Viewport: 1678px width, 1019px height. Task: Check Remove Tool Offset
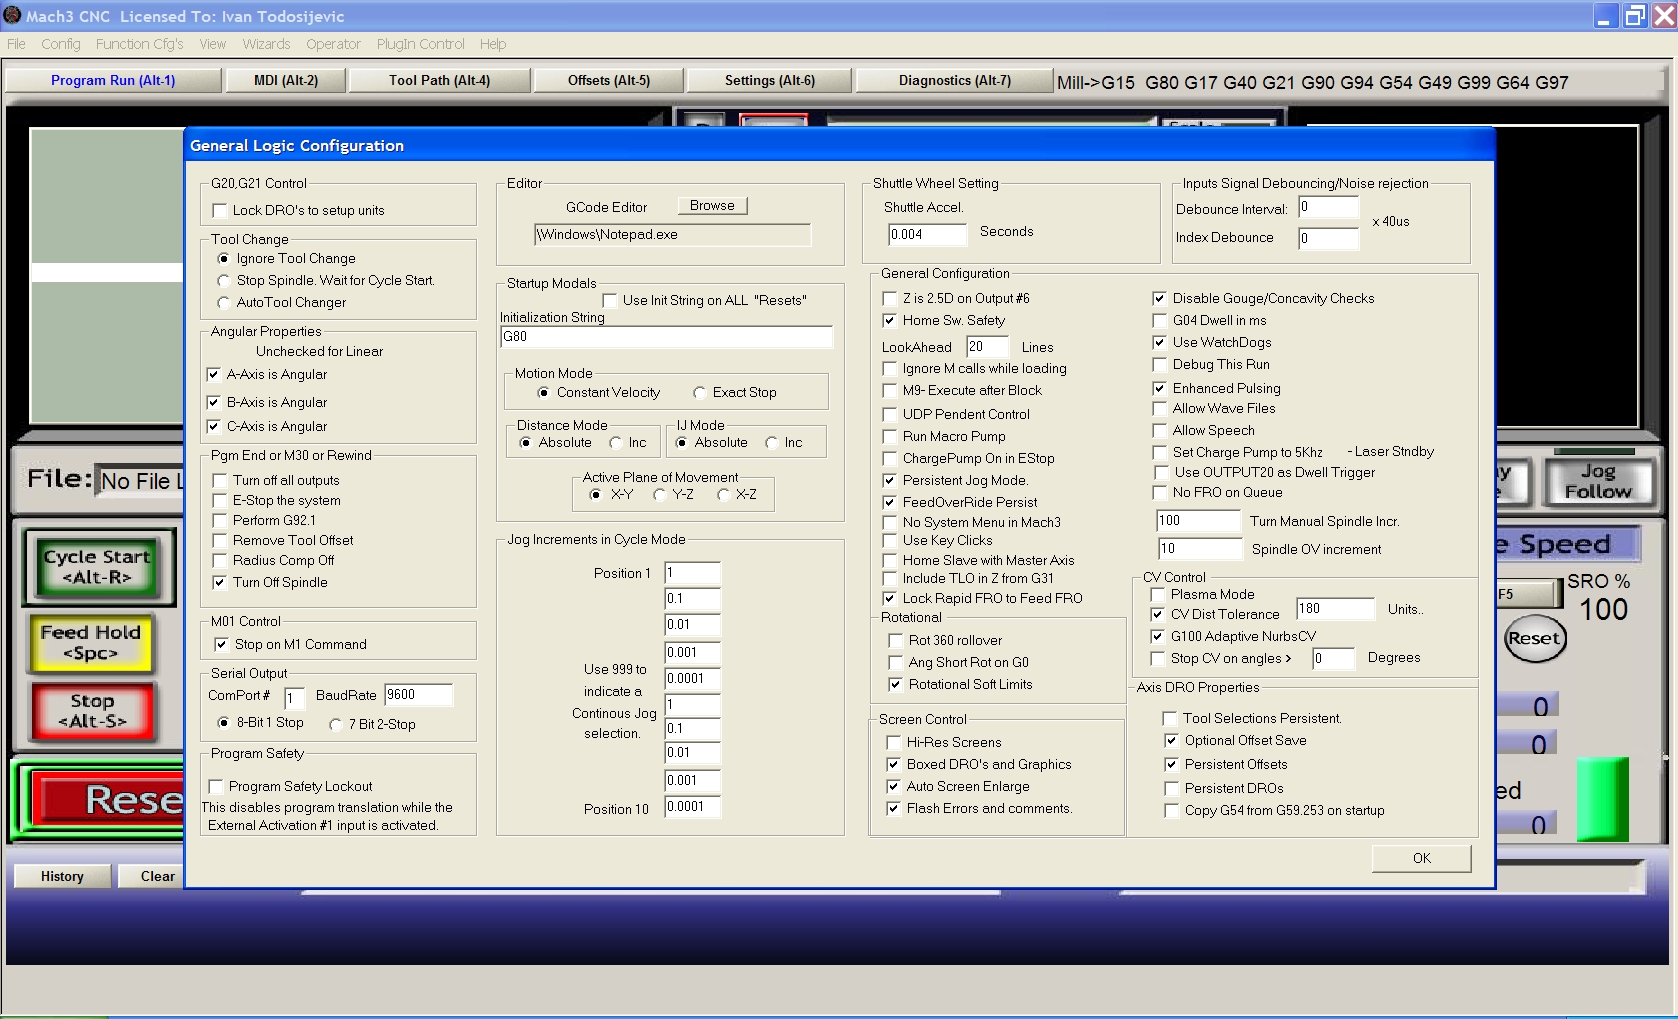pos(220,541)
